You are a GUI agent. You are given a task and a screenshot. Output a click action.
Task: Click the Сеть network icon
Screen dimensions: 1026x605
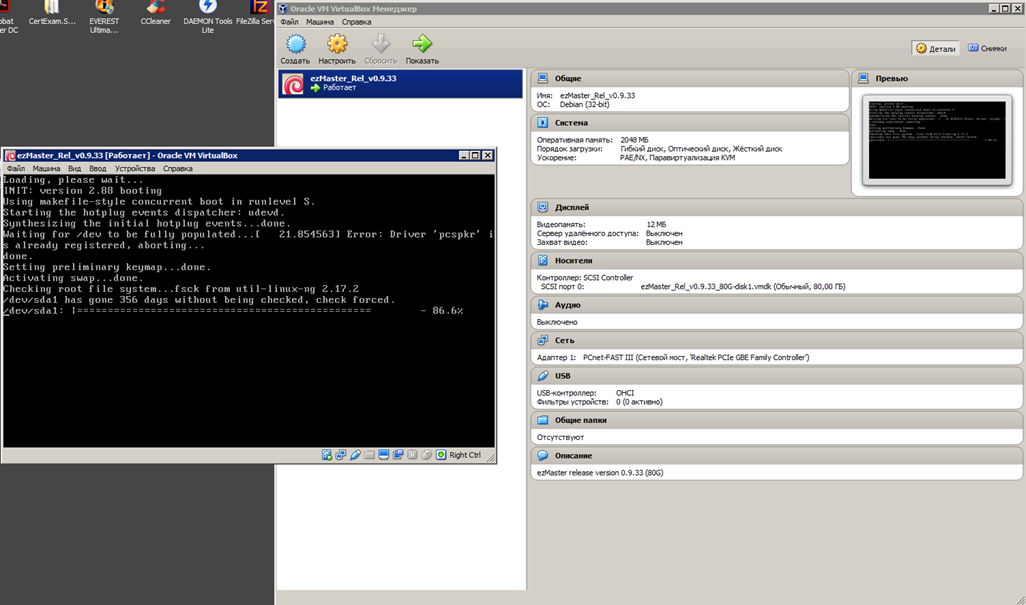pos(542,340)
